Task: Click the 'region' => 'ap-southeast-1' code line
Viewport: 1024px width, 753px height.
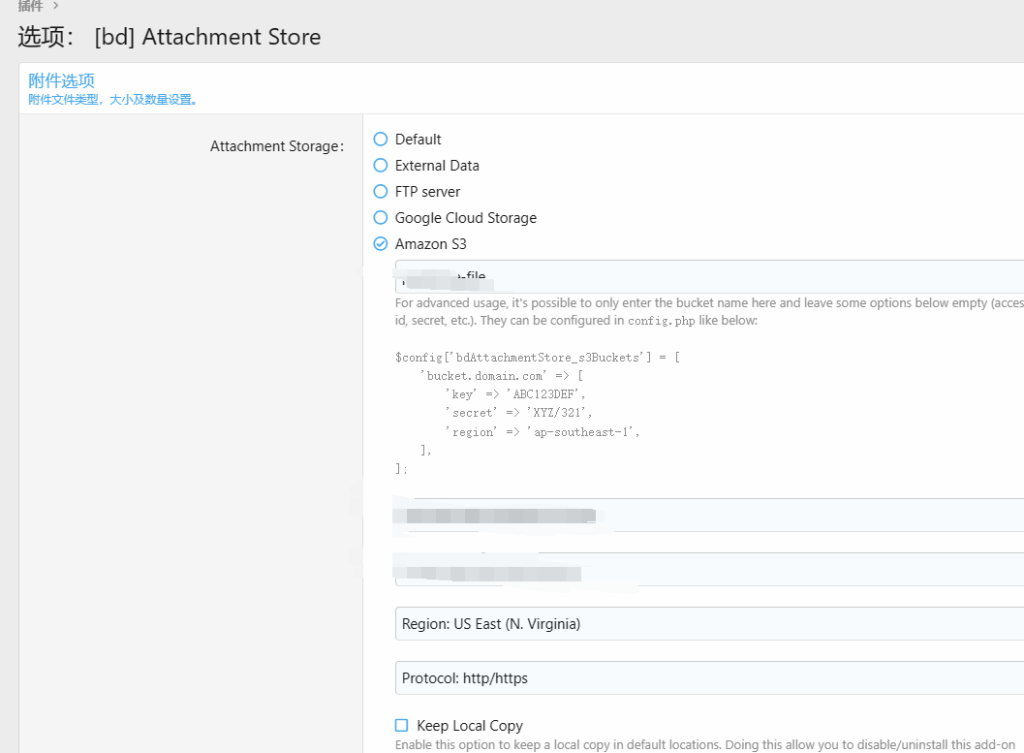Action: (541, 432)
